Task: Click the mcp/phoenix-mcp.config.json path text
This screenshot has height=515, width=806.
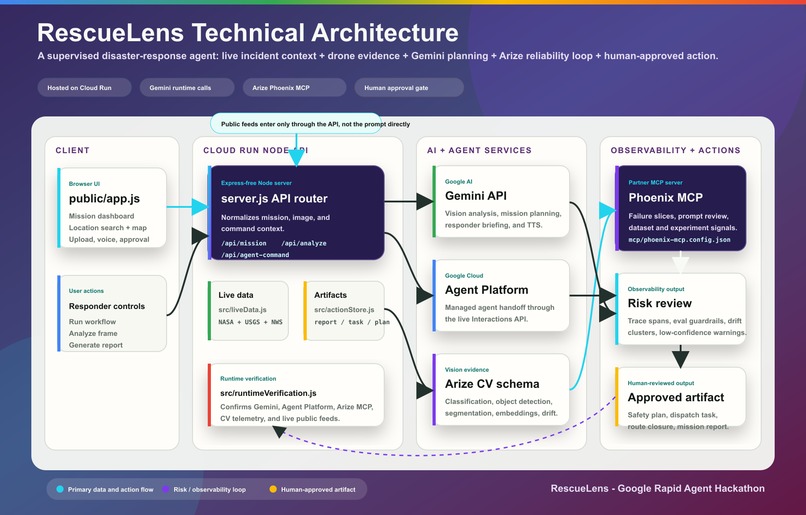Action: pos(679,240)
